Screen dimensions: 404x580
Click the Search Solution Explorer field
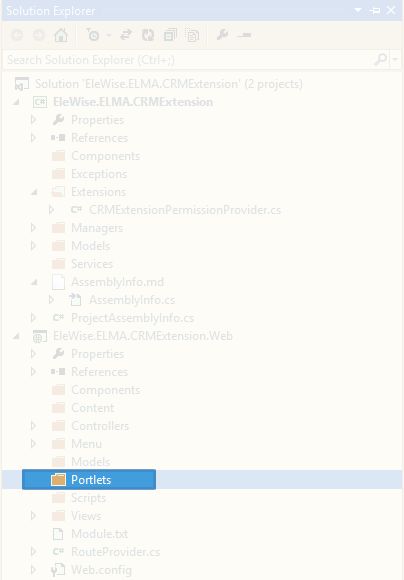(x=189, y=60)
